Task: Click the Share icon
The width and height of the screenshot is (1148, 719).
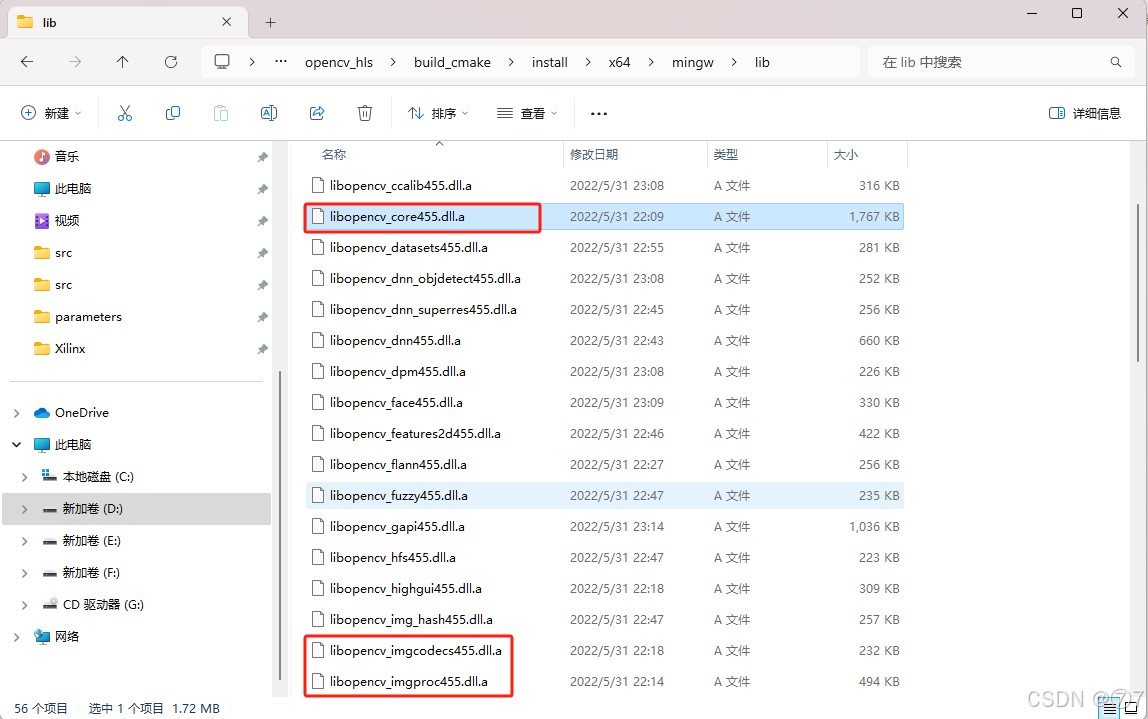Action: coord(316,113)
